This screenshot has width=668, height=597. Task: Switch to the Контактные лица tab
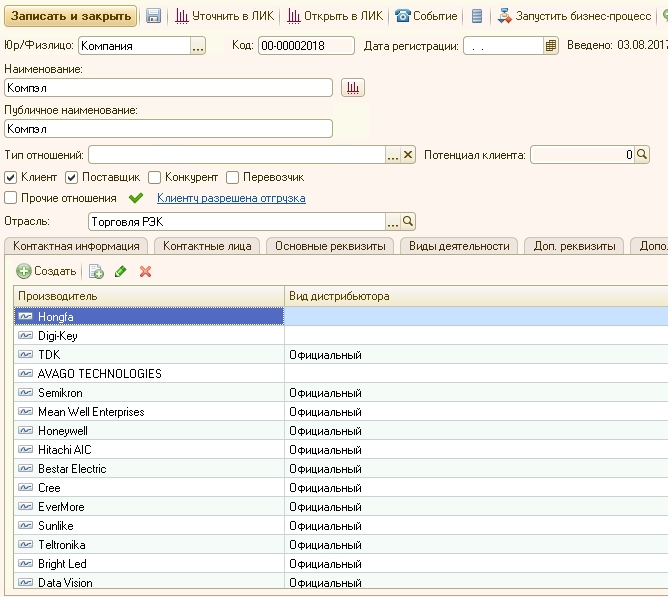(208, 245)
